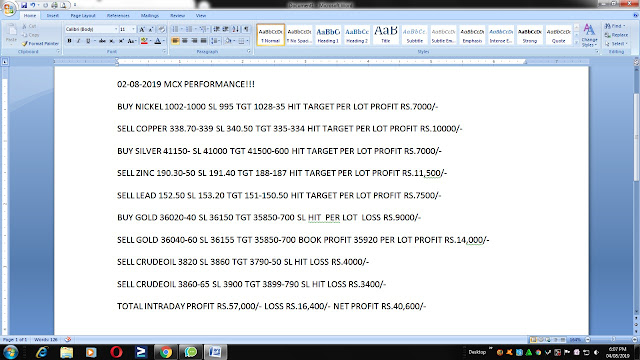640x360 pixels.
Task: Clear all text formatting
Action: [x=161, y=29]
